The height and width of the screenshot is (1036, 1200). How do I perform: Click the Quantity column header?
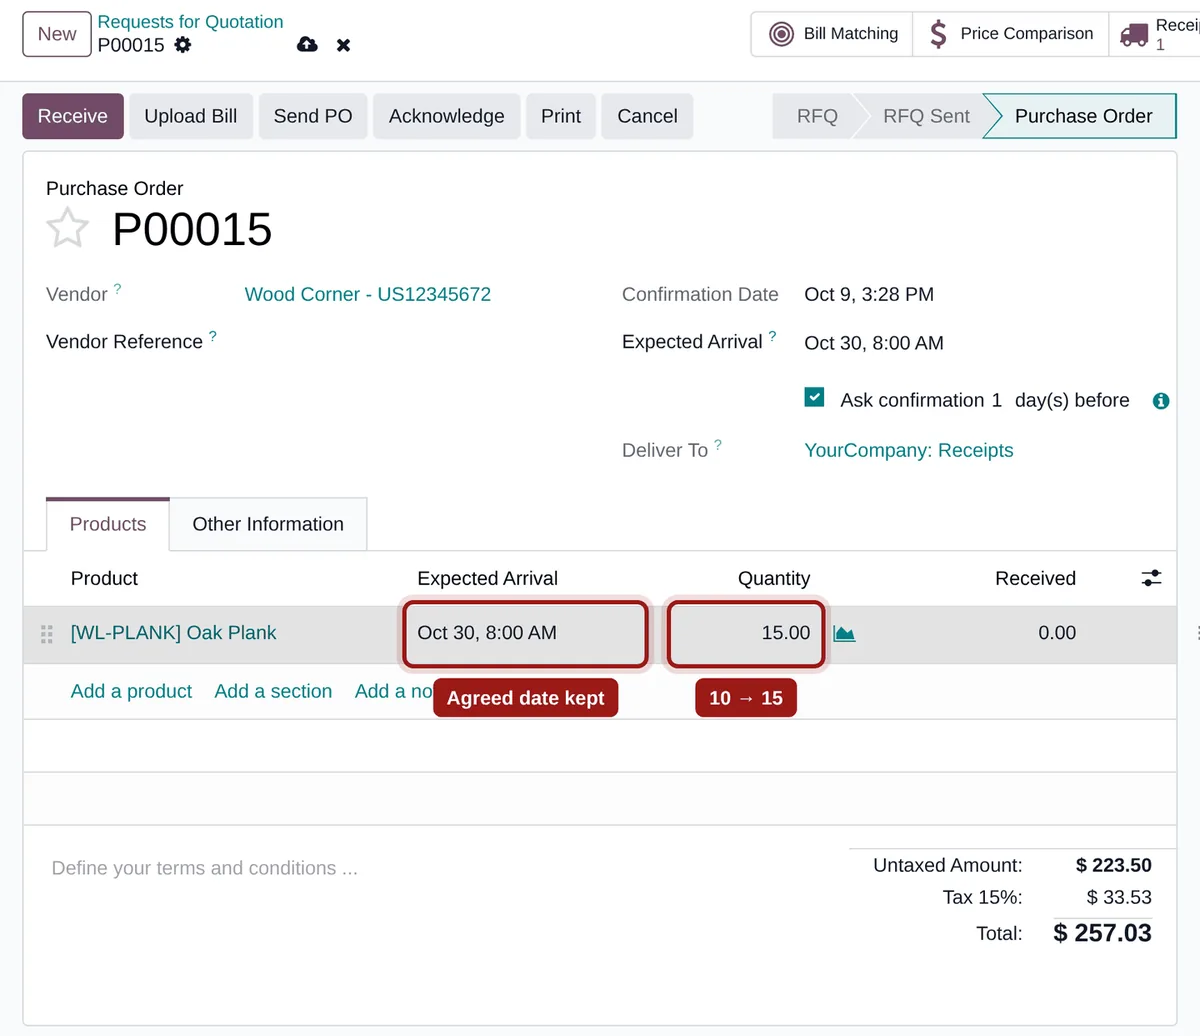(774, 578)
